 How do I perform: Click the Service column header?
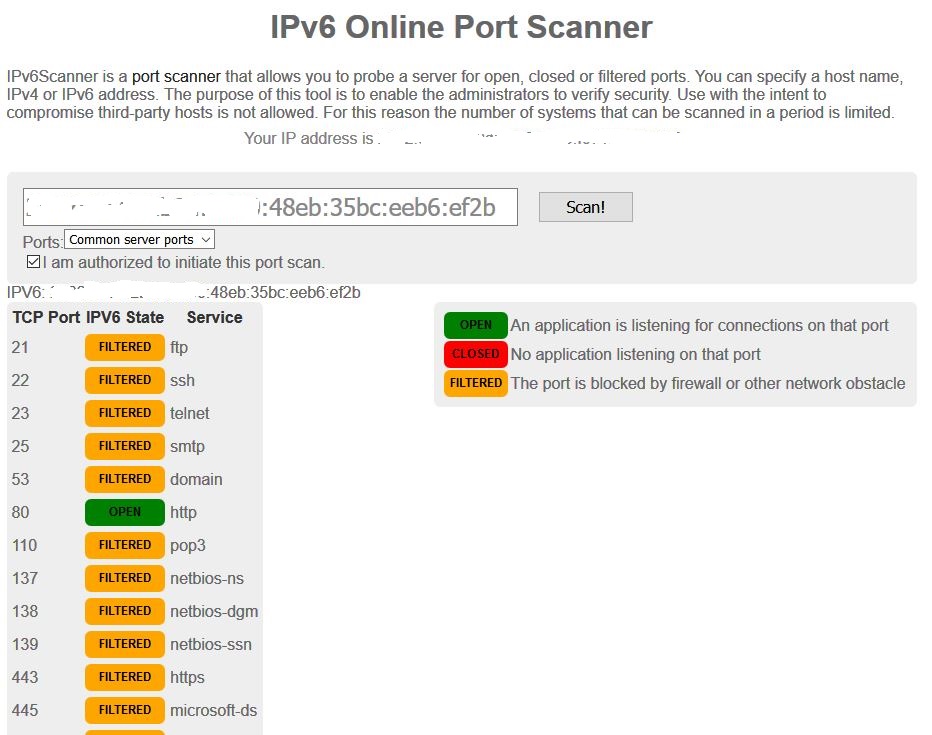click(212, 317)
